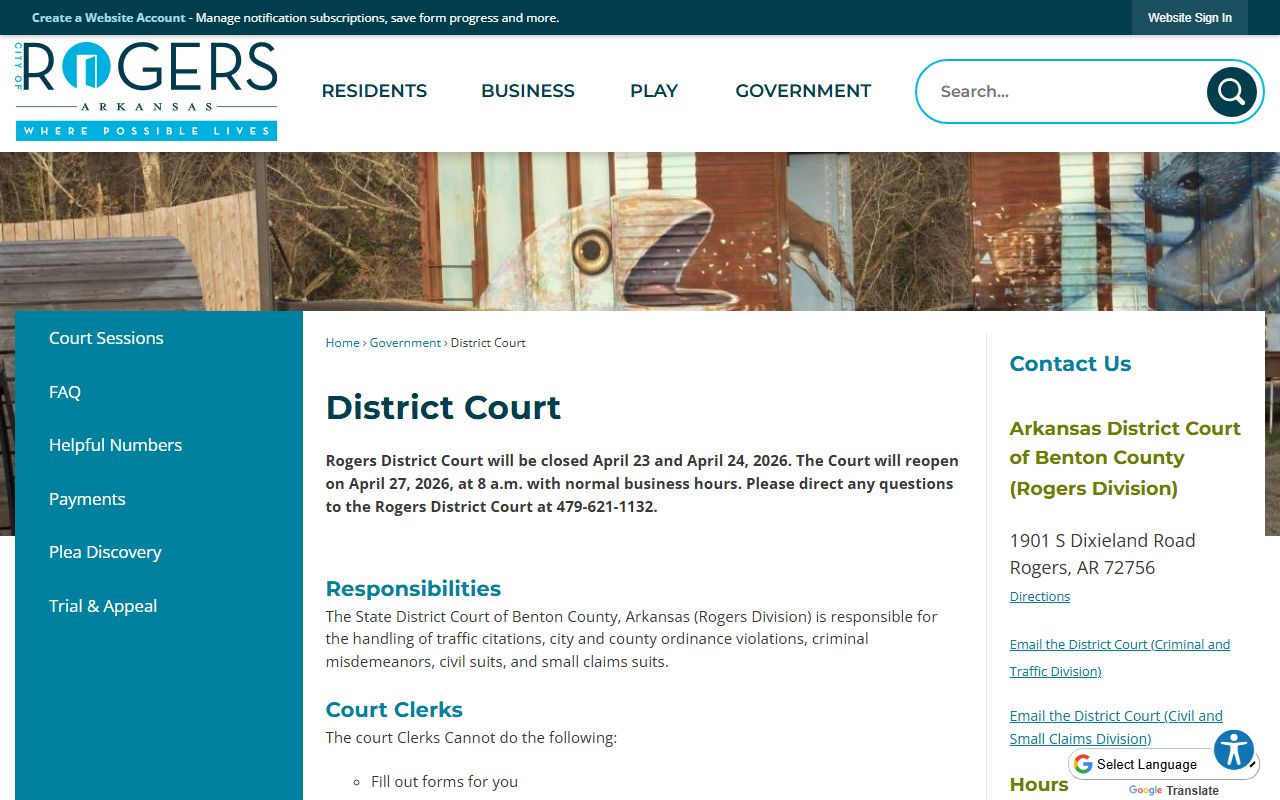Click 'District Court' breadcrumb text
Viewport: 1280px width, 800px height.
(x=488, y=342)
